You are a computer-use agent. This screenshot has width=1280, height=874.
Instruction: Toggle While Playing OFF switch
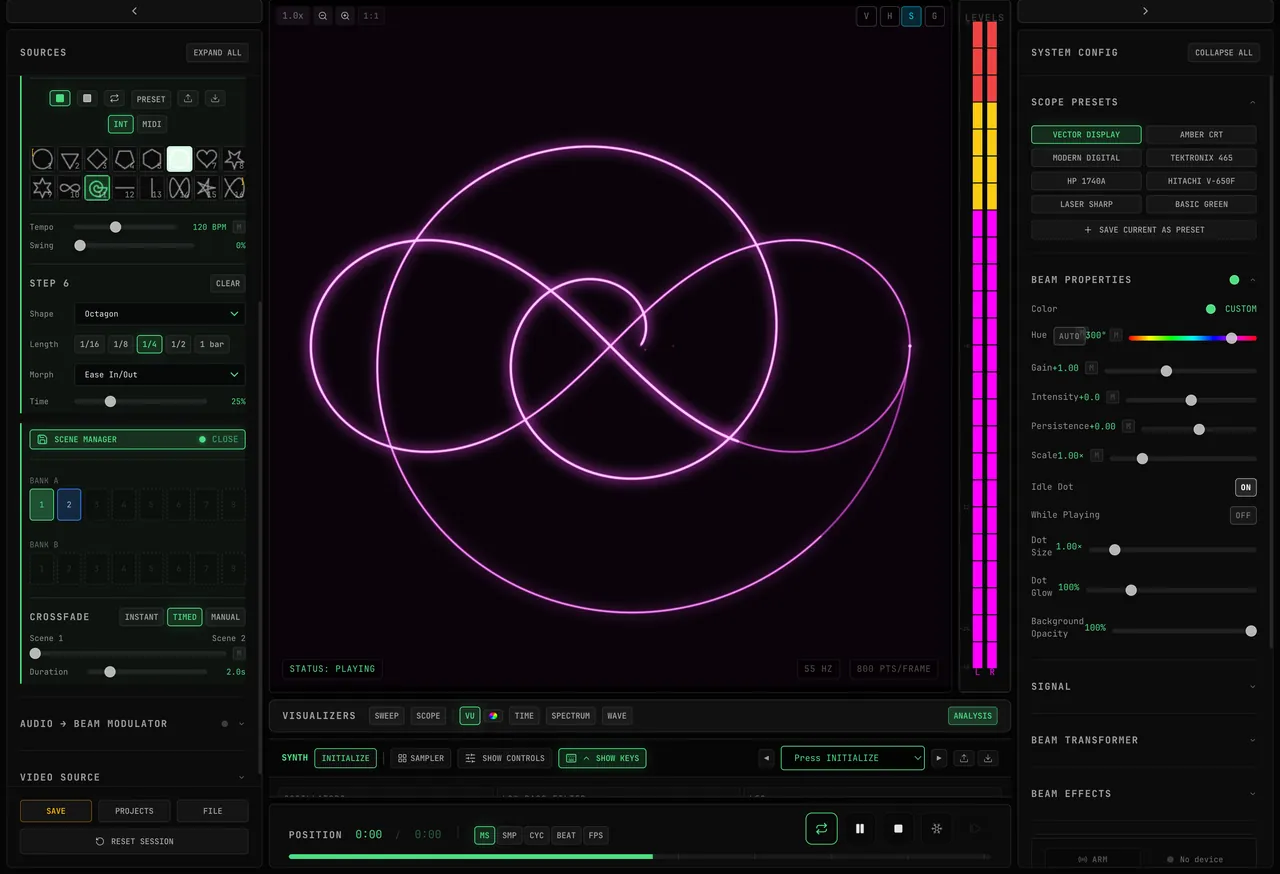pyautogui.click(x=1243, y=515)
